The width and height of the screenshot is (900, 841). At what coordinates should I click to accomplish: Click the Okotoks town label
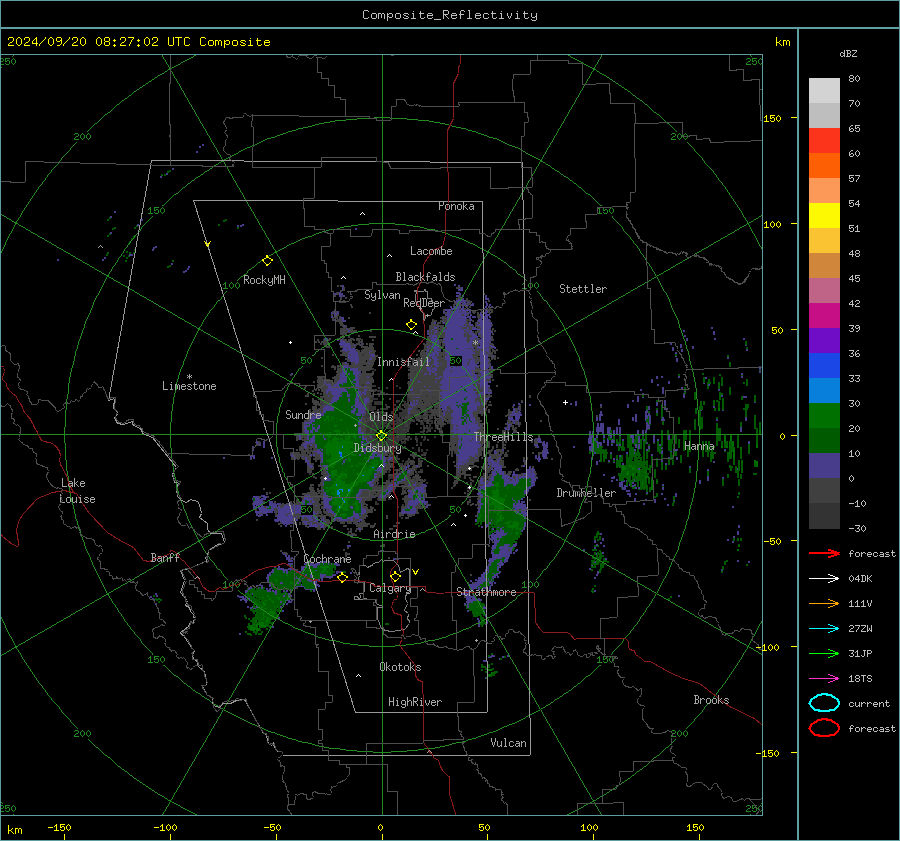[x=400, y=667]
